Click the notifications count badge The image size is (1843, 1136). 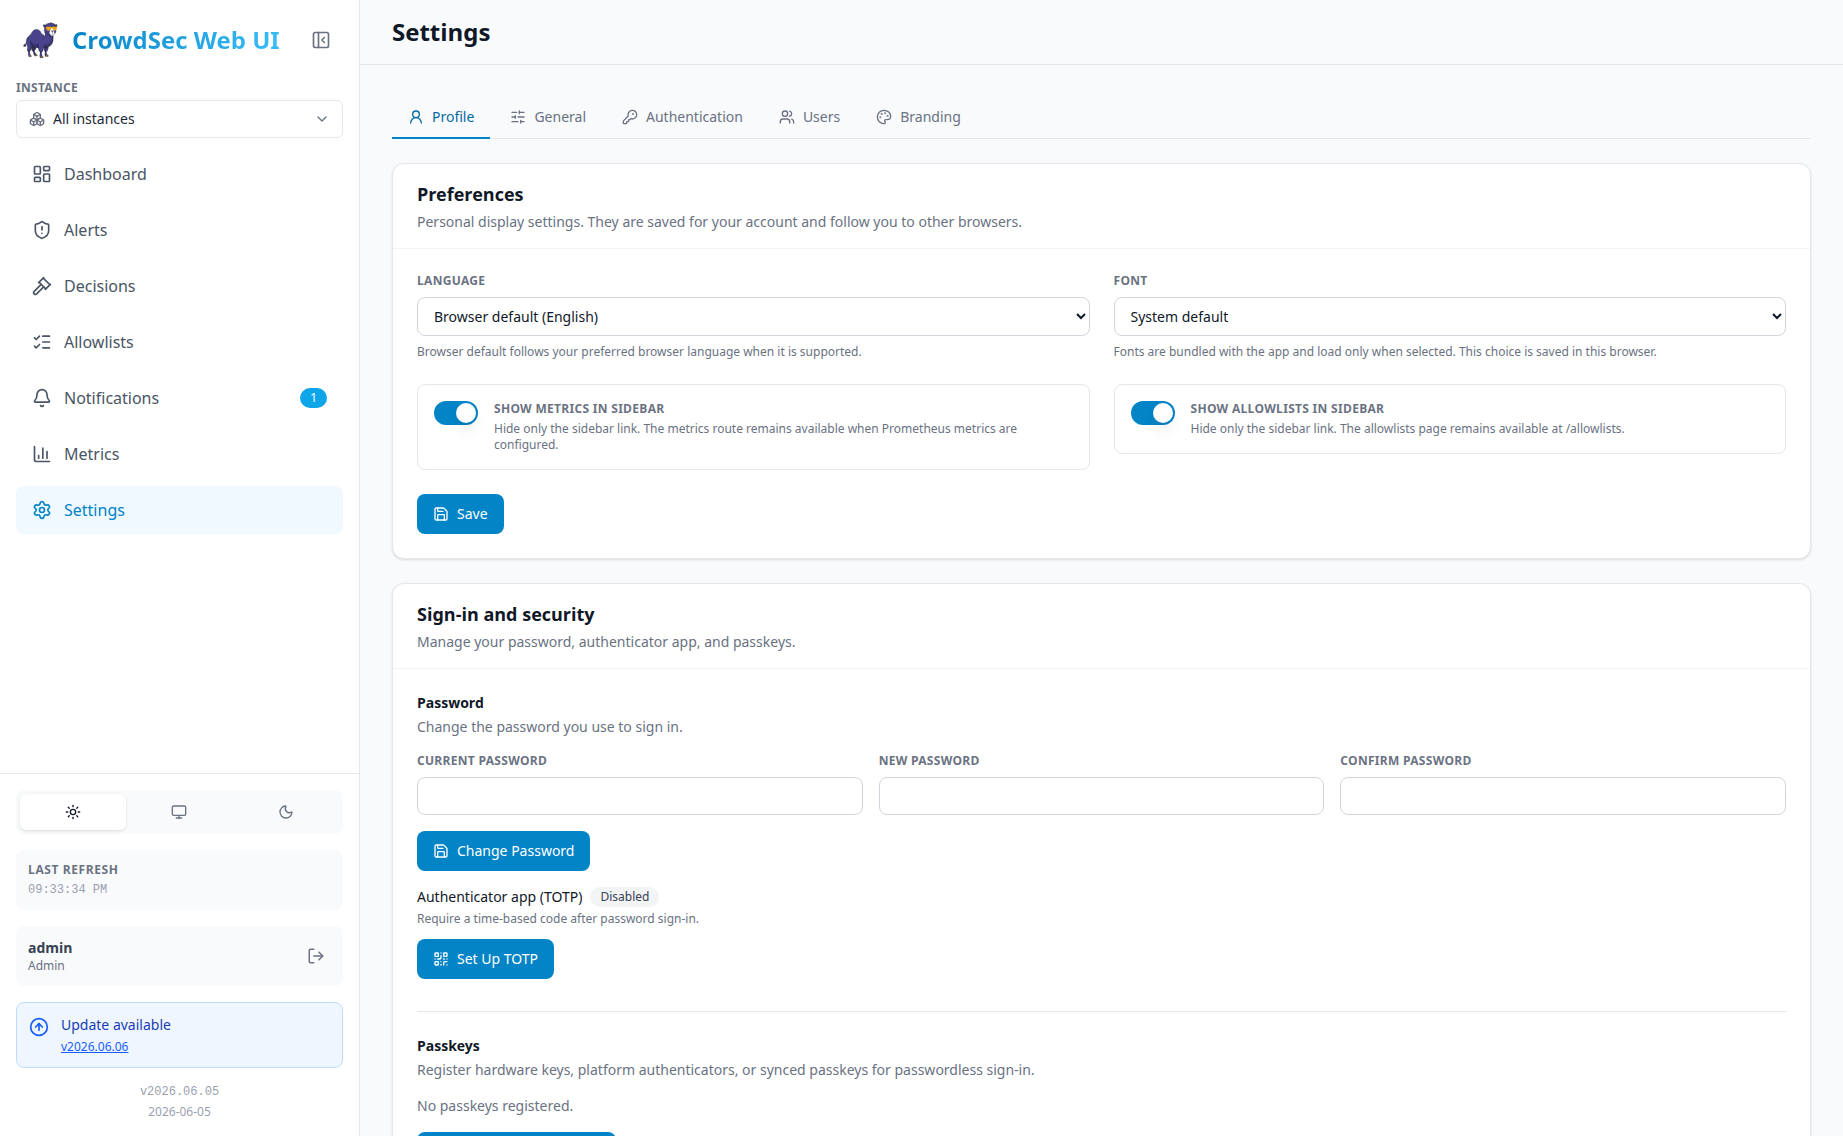coord(313,398)
